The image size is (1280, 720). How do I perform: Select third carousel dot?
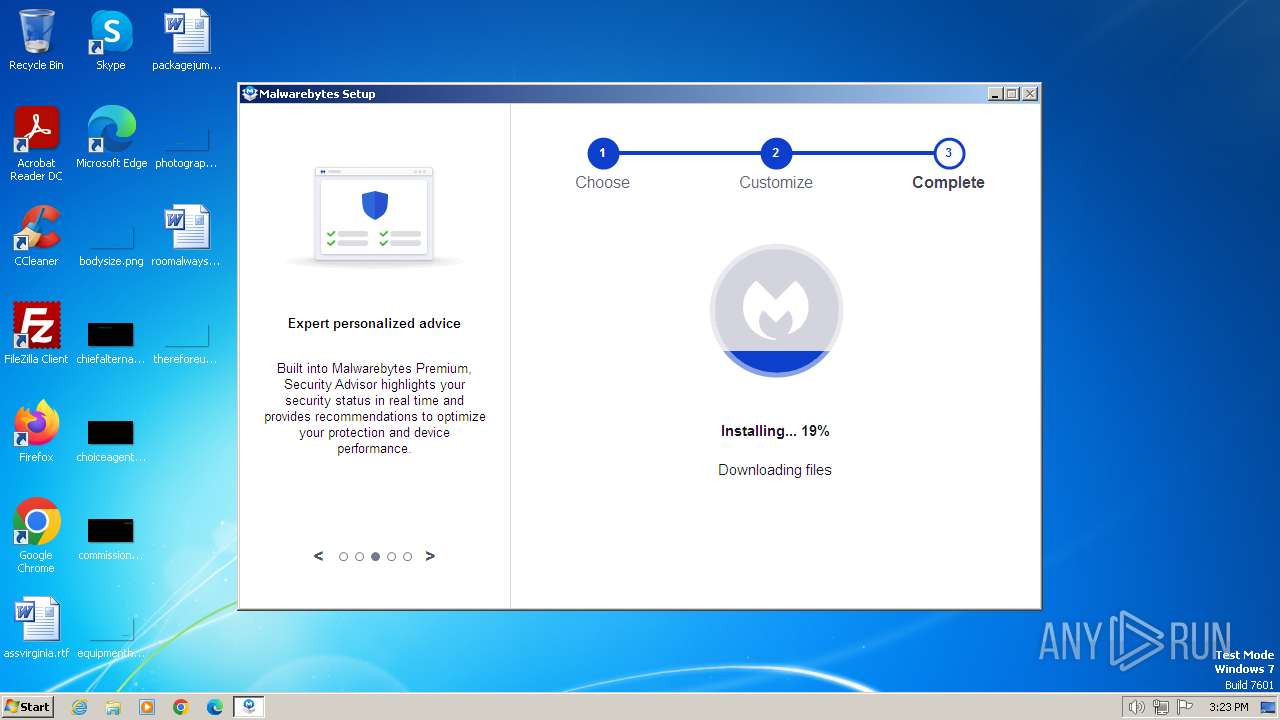[375, 557]
